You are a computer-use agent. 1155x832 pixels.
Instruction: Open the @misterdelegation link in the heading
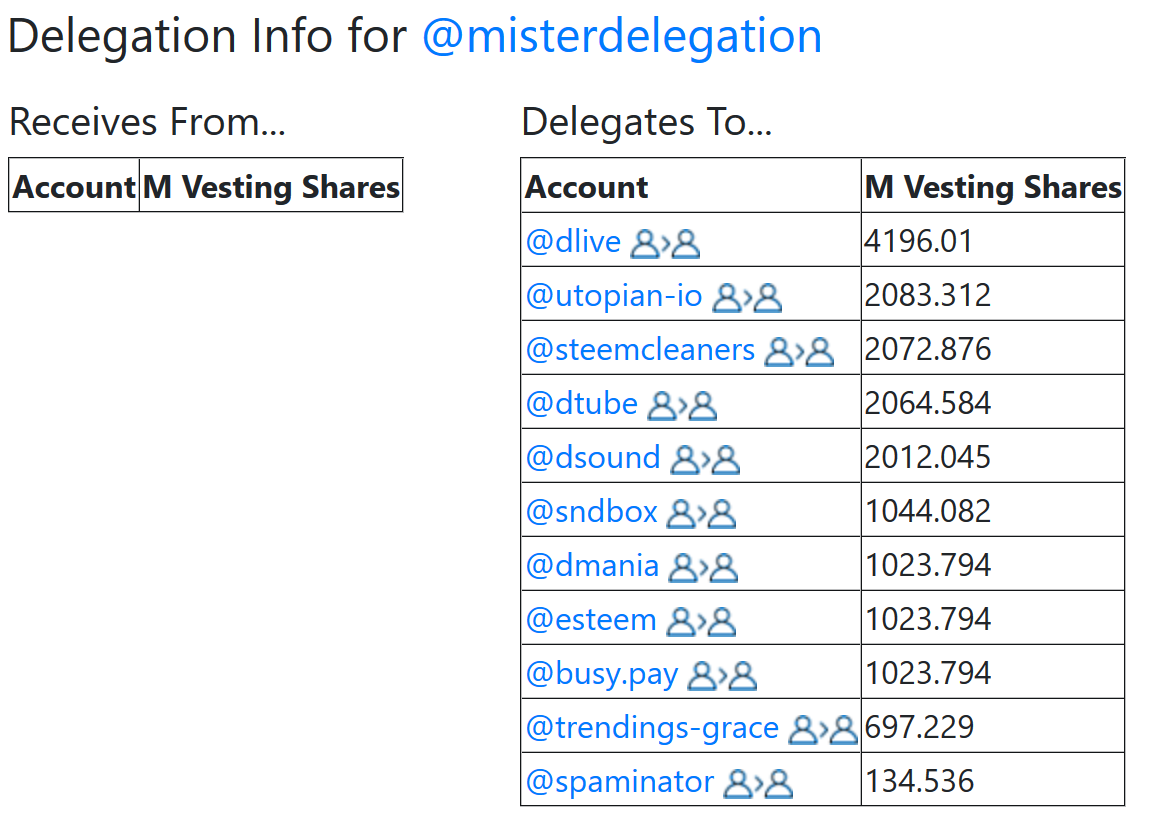pos(622,37)
